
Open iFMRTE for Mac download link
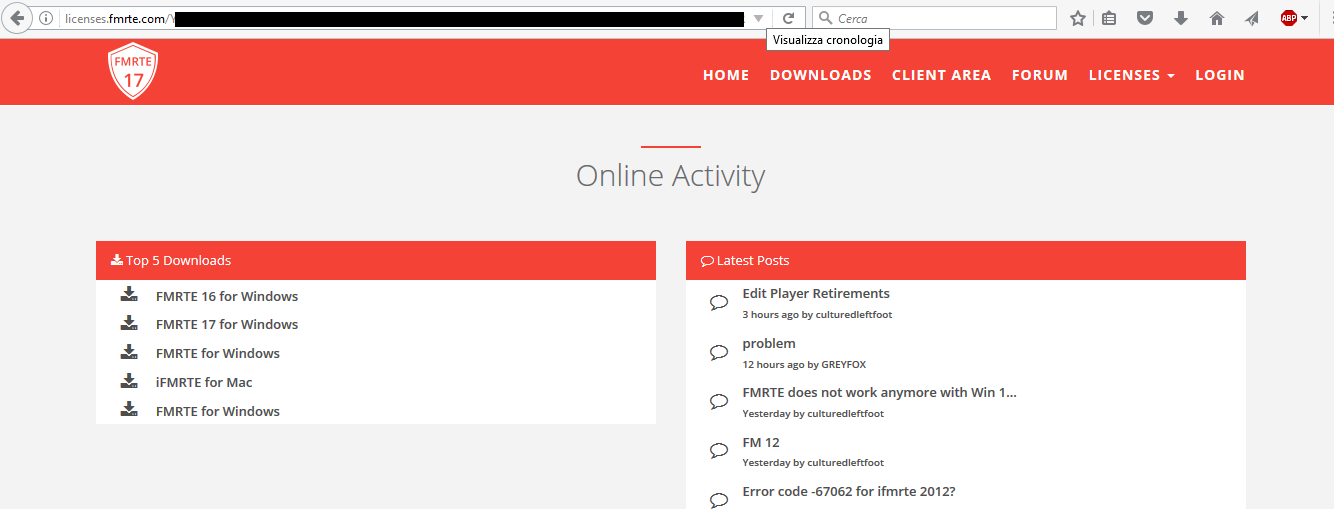pyautogui.click(x=204, y=382)
